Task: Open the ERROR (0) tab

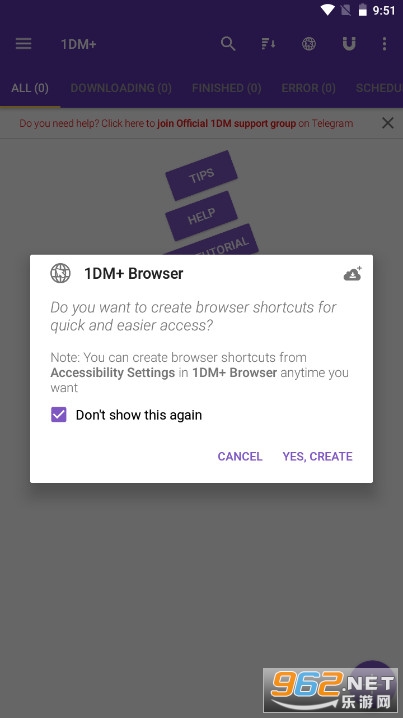Action: pos(308,88)
